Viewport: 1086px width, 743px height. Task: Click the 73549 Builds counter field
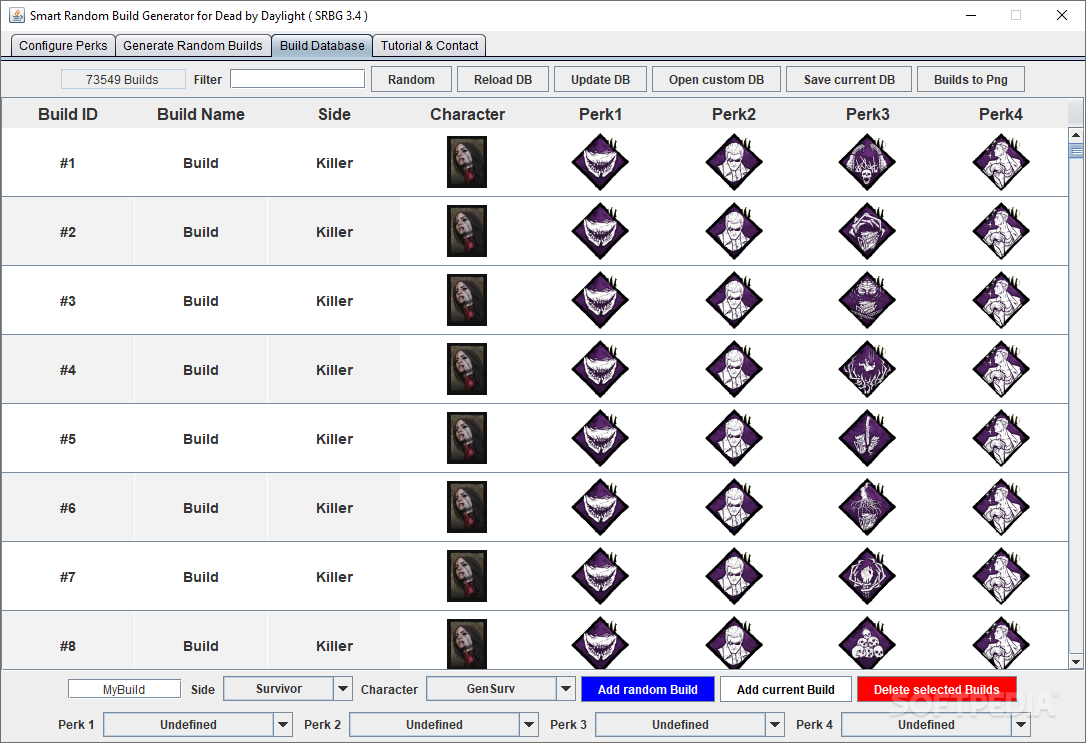point(123,80)
